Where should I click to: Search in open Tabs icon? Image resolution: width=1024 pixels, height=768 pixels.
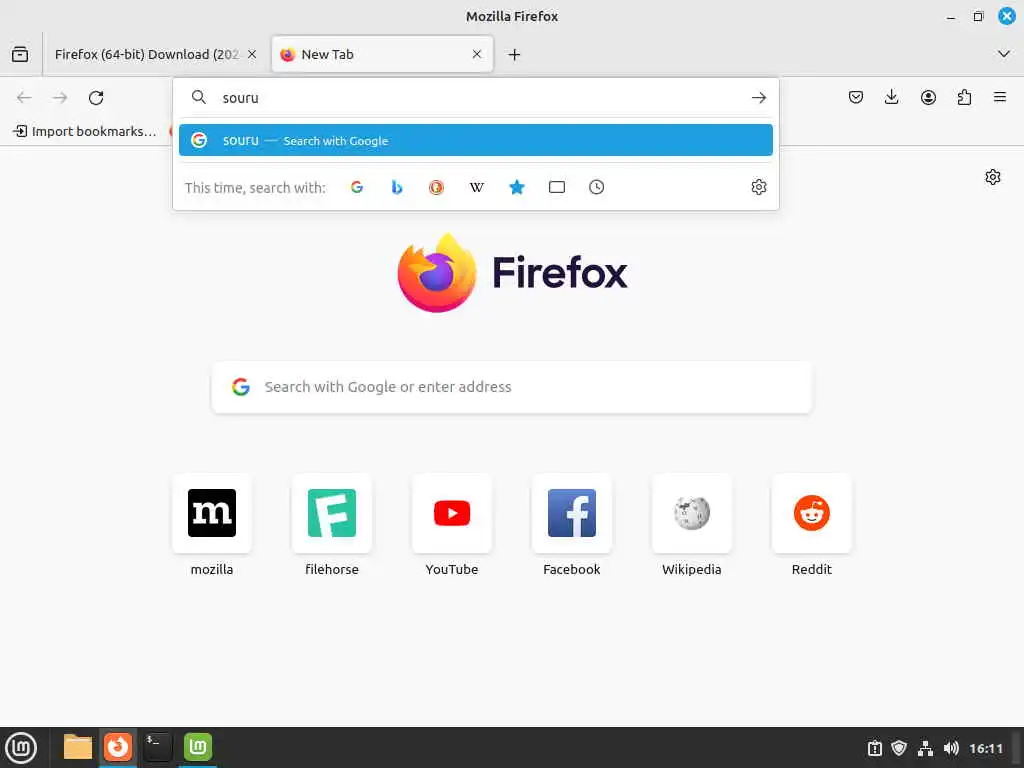556,187
